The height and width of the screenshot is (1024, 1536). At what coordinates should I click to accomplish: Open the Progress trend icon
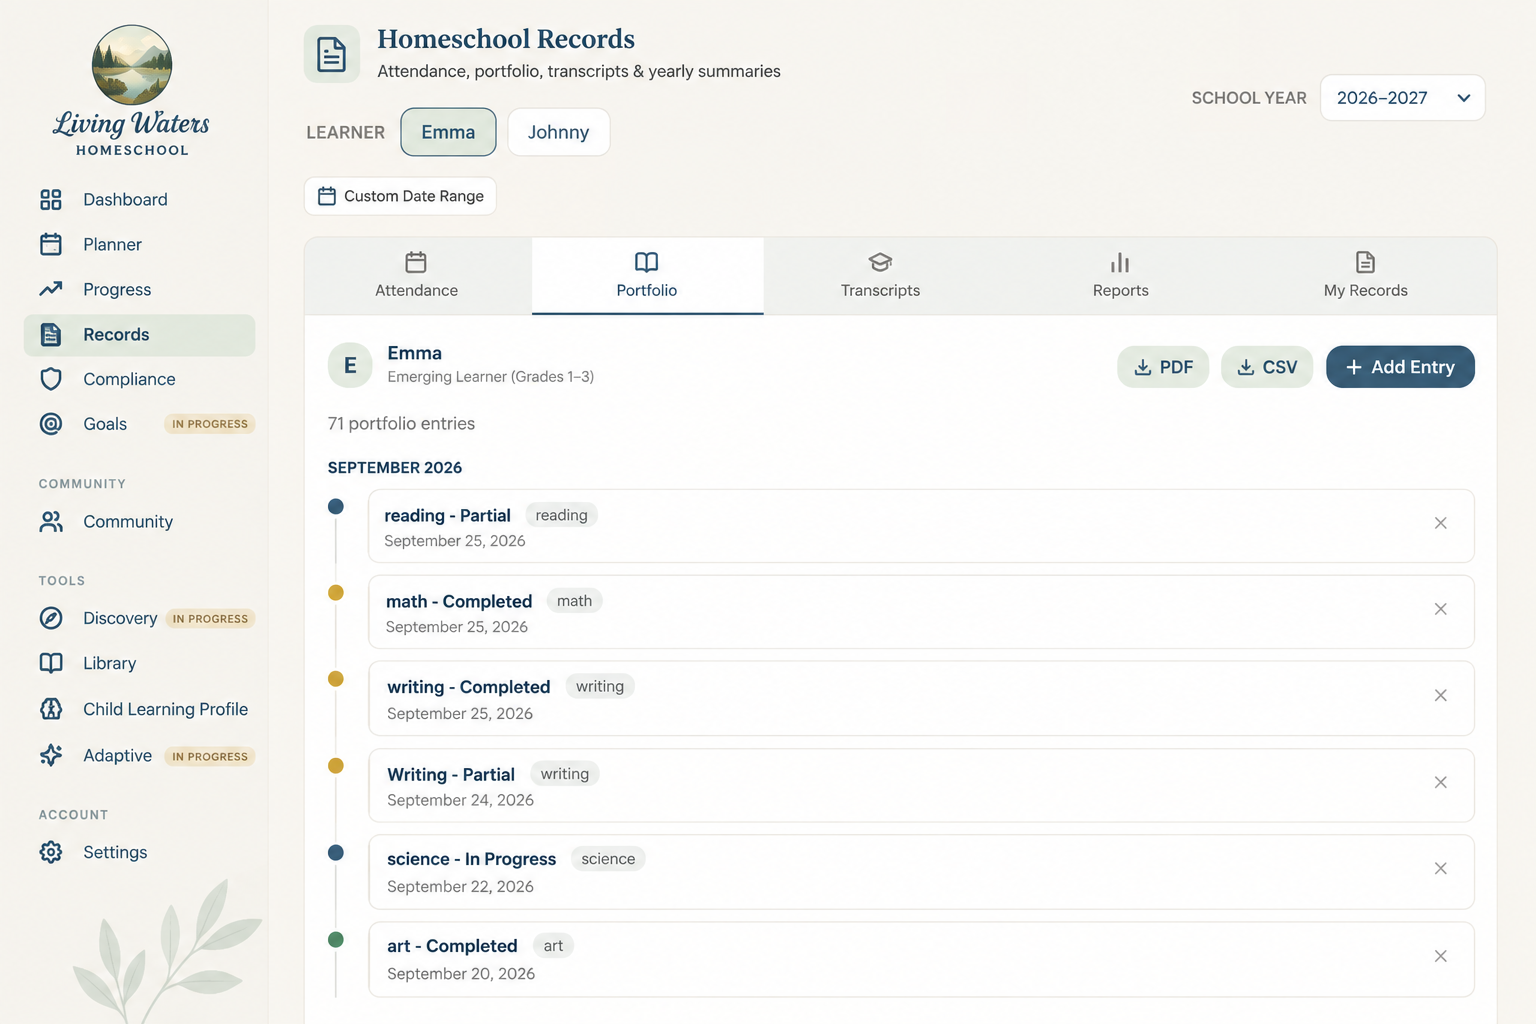pos(51,289)
